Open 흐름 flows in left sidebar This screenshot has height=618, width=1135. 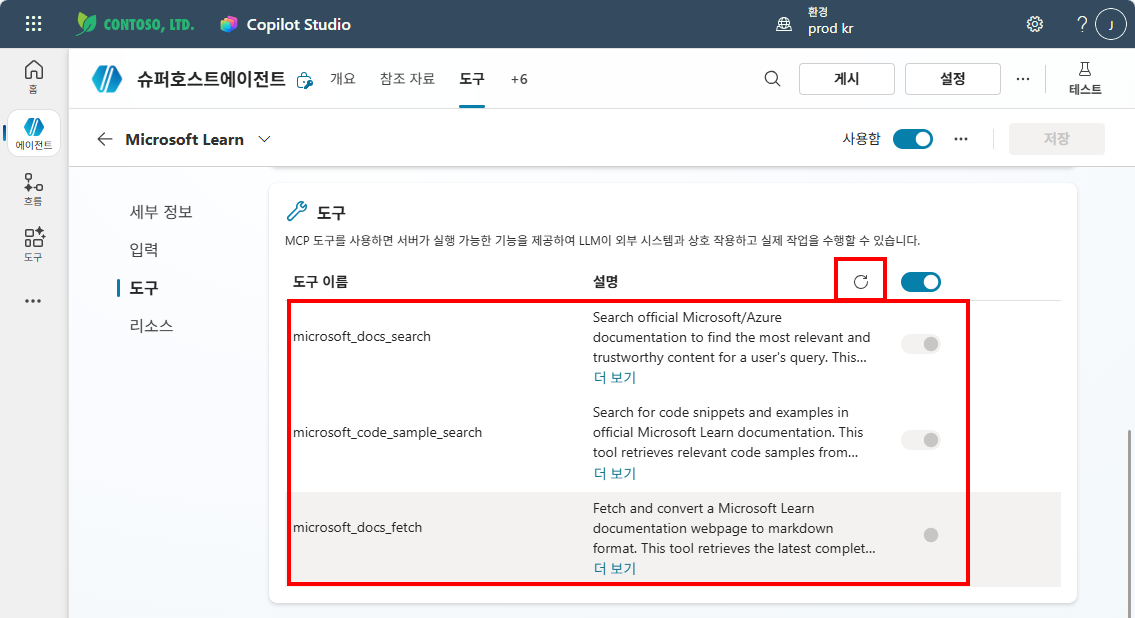click(x=33, y=190)
